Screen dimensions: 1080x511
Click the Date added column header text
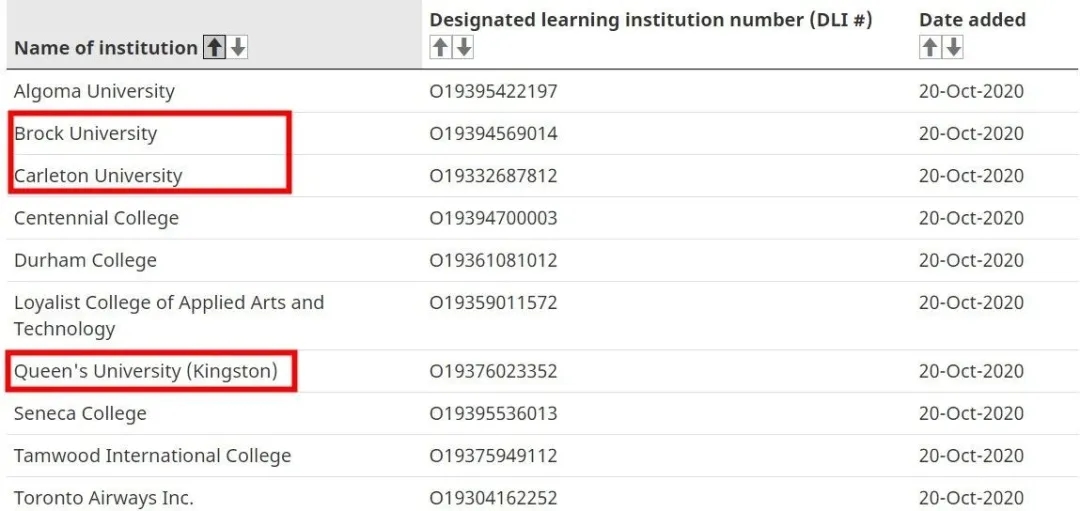972,19
